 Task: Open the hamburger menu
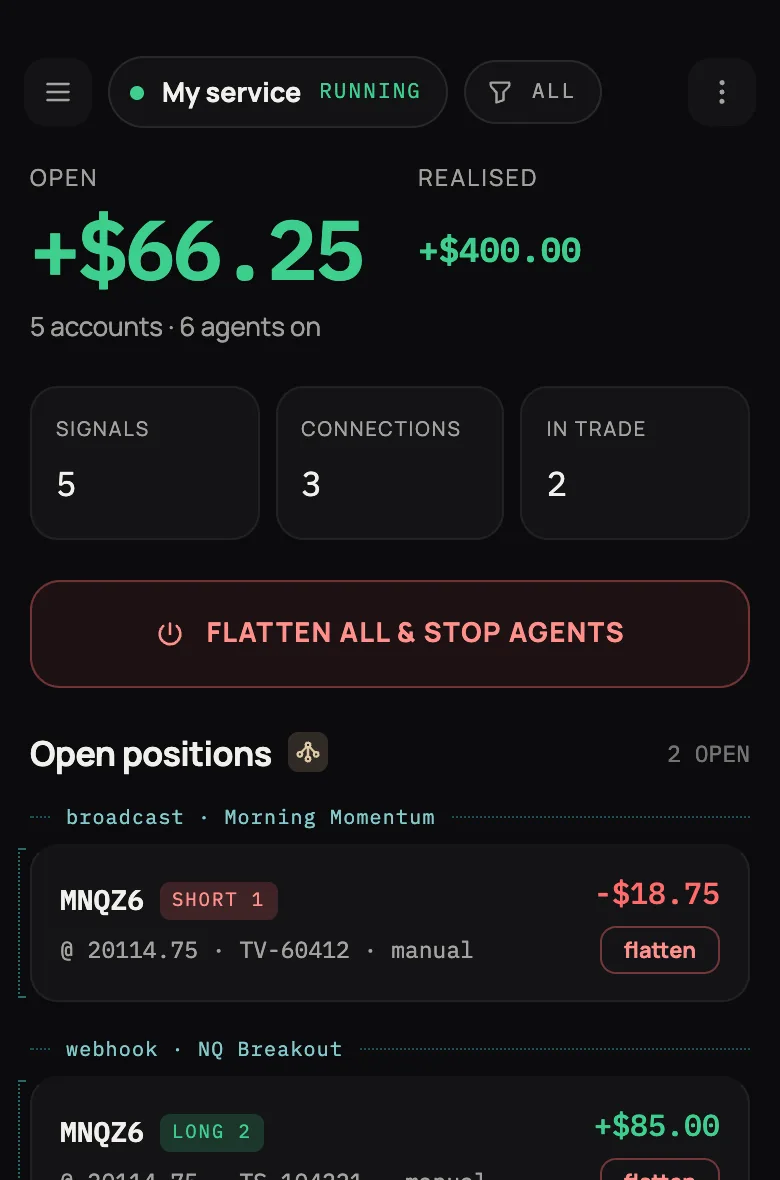(x=58, y=92)
